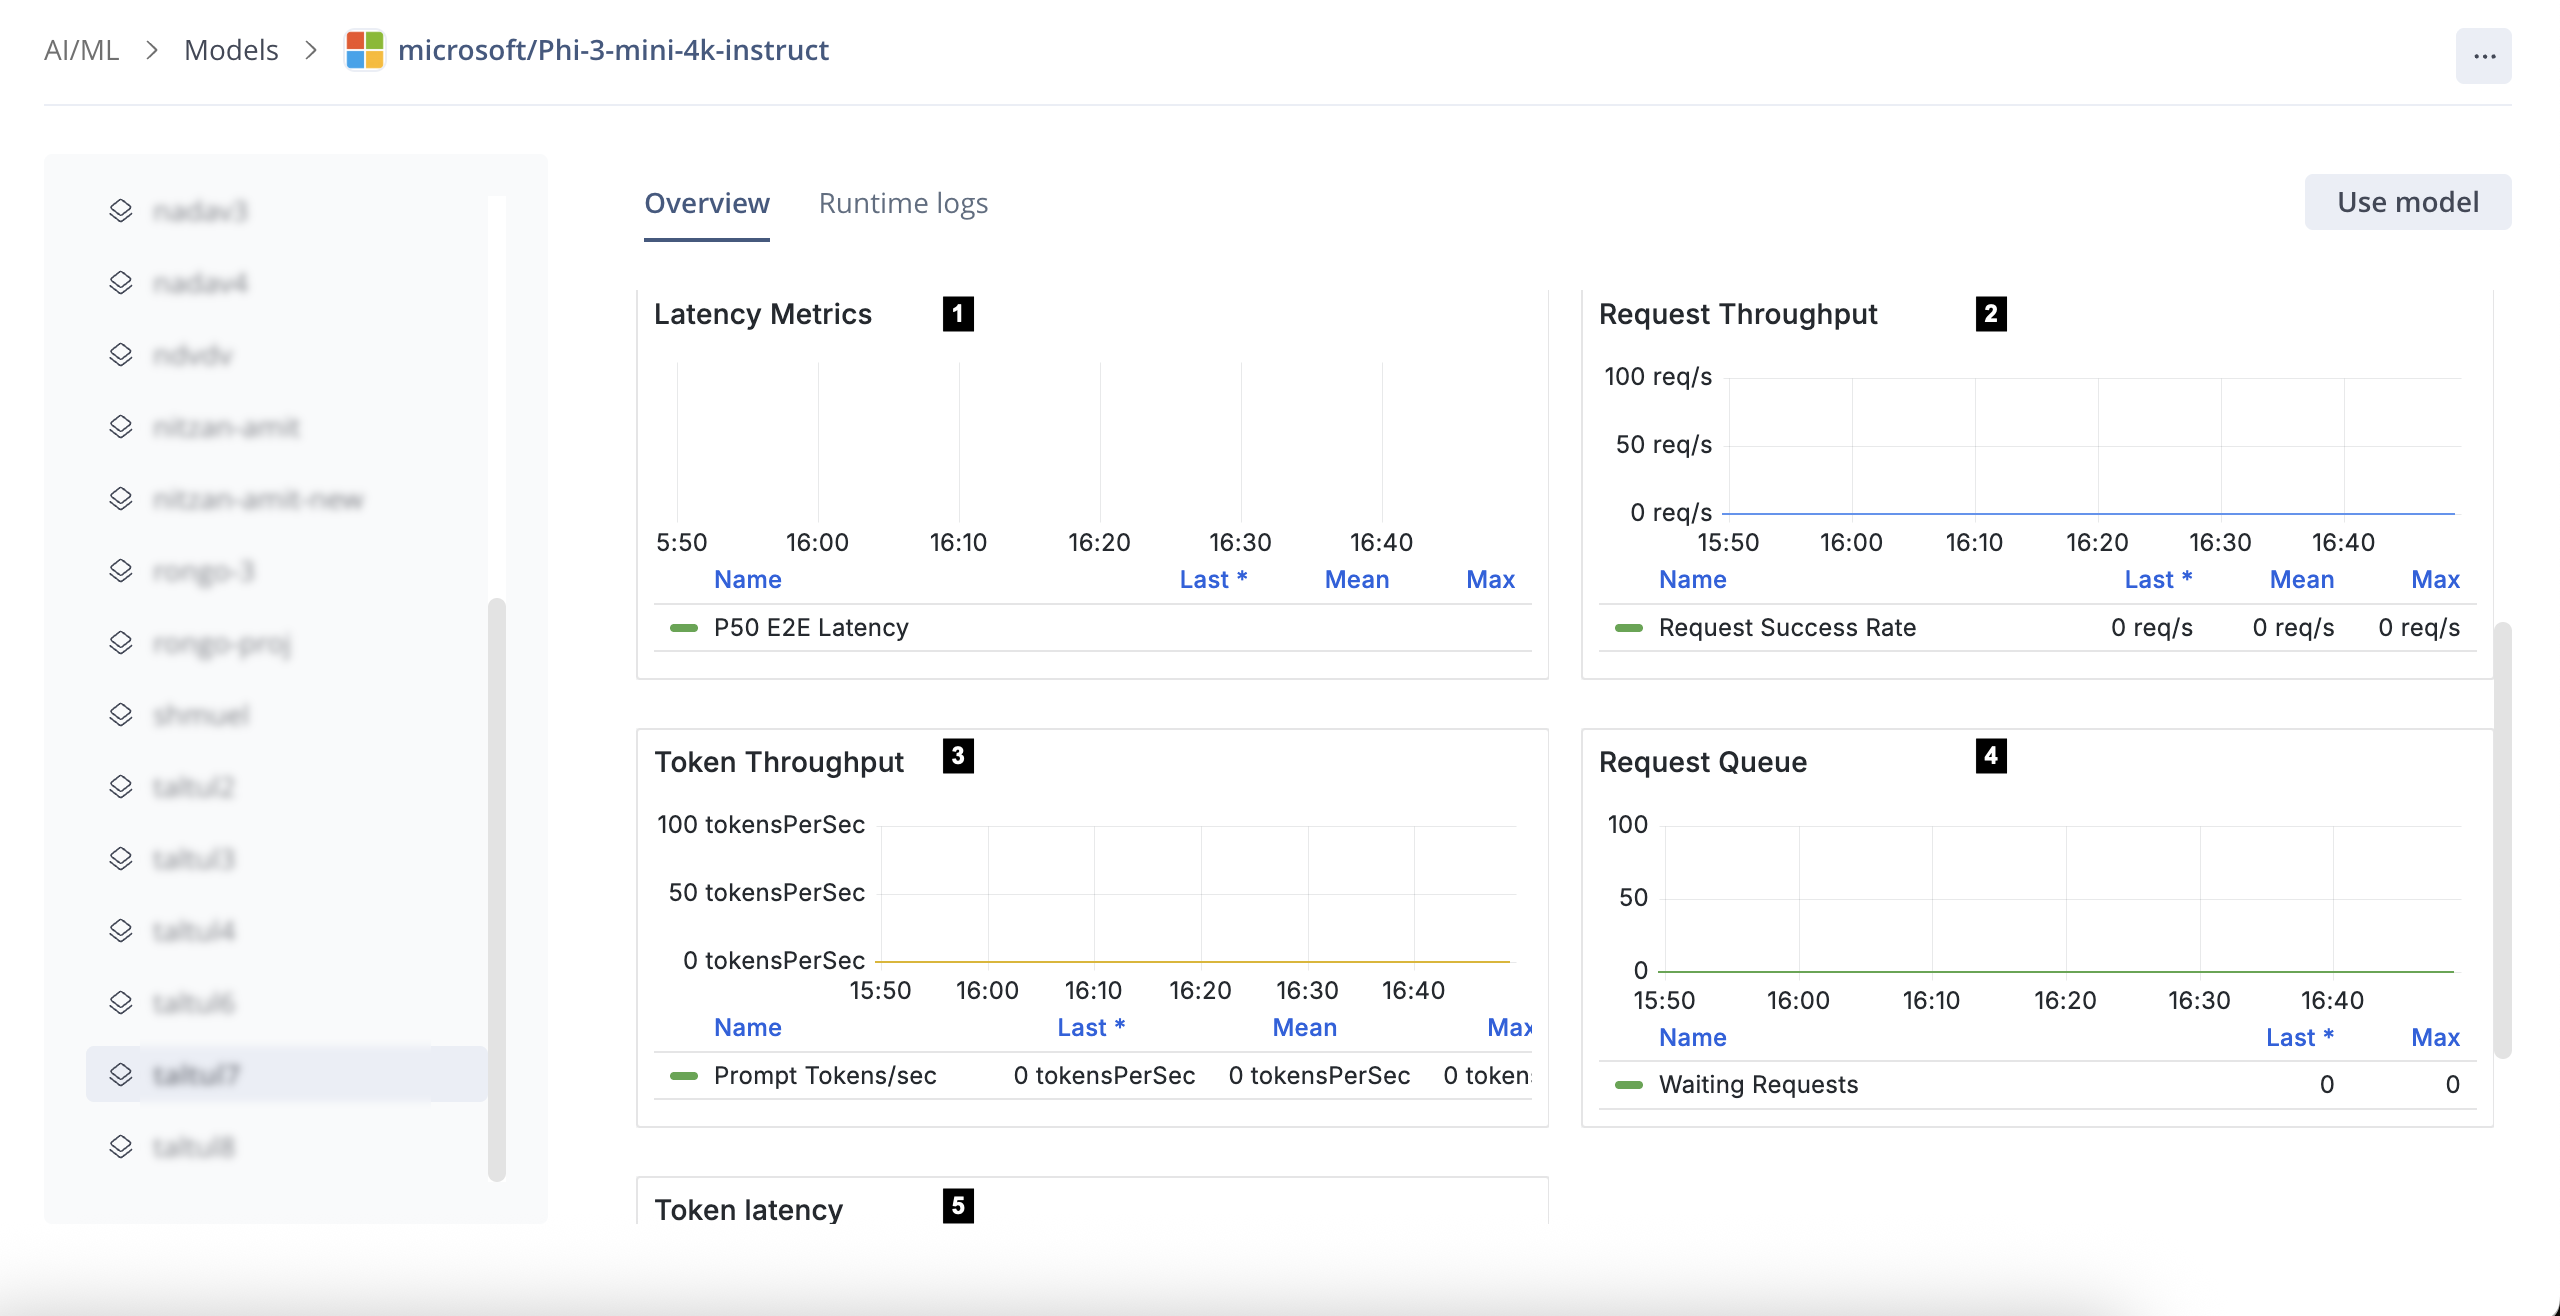Select the model stack icon beside shmuel
This screenshot has width=2560, height=1316.
click(121, 714)
